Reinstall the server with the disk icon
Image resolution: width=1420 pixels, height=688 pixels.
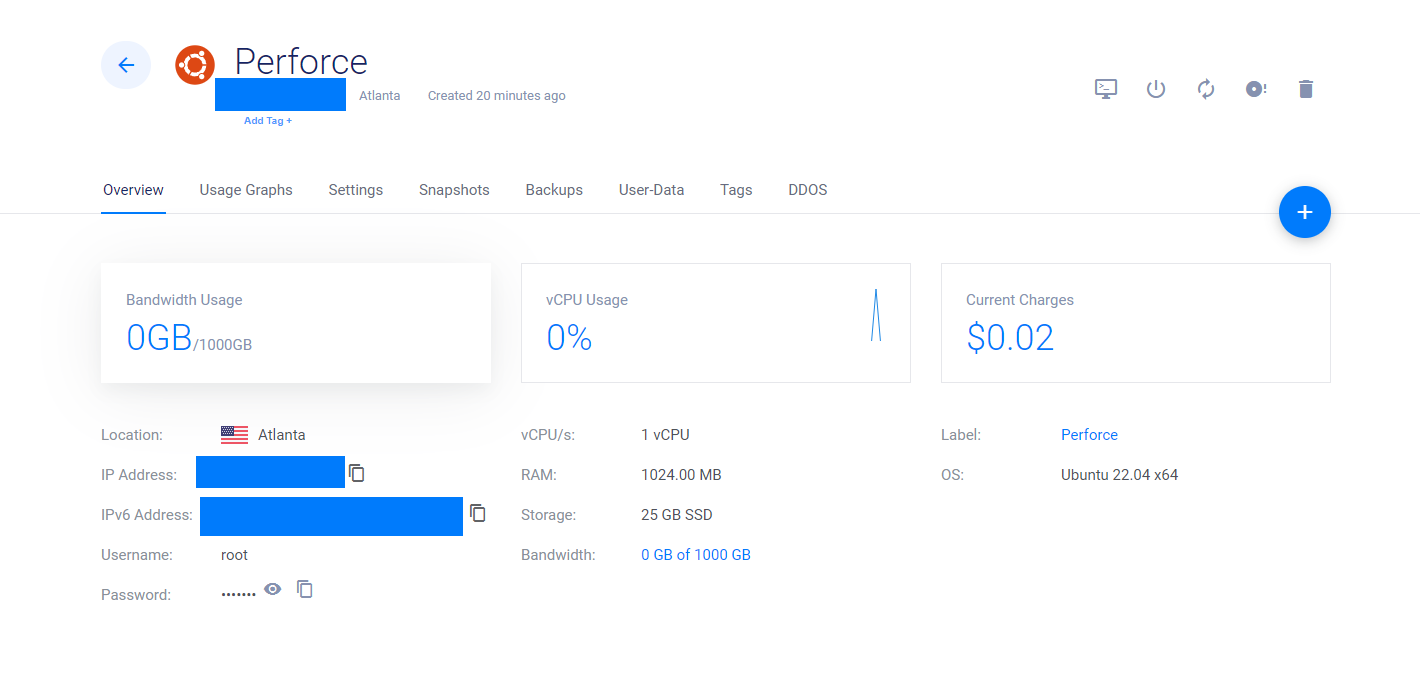pyautogui.click(x=1256, y=89)
